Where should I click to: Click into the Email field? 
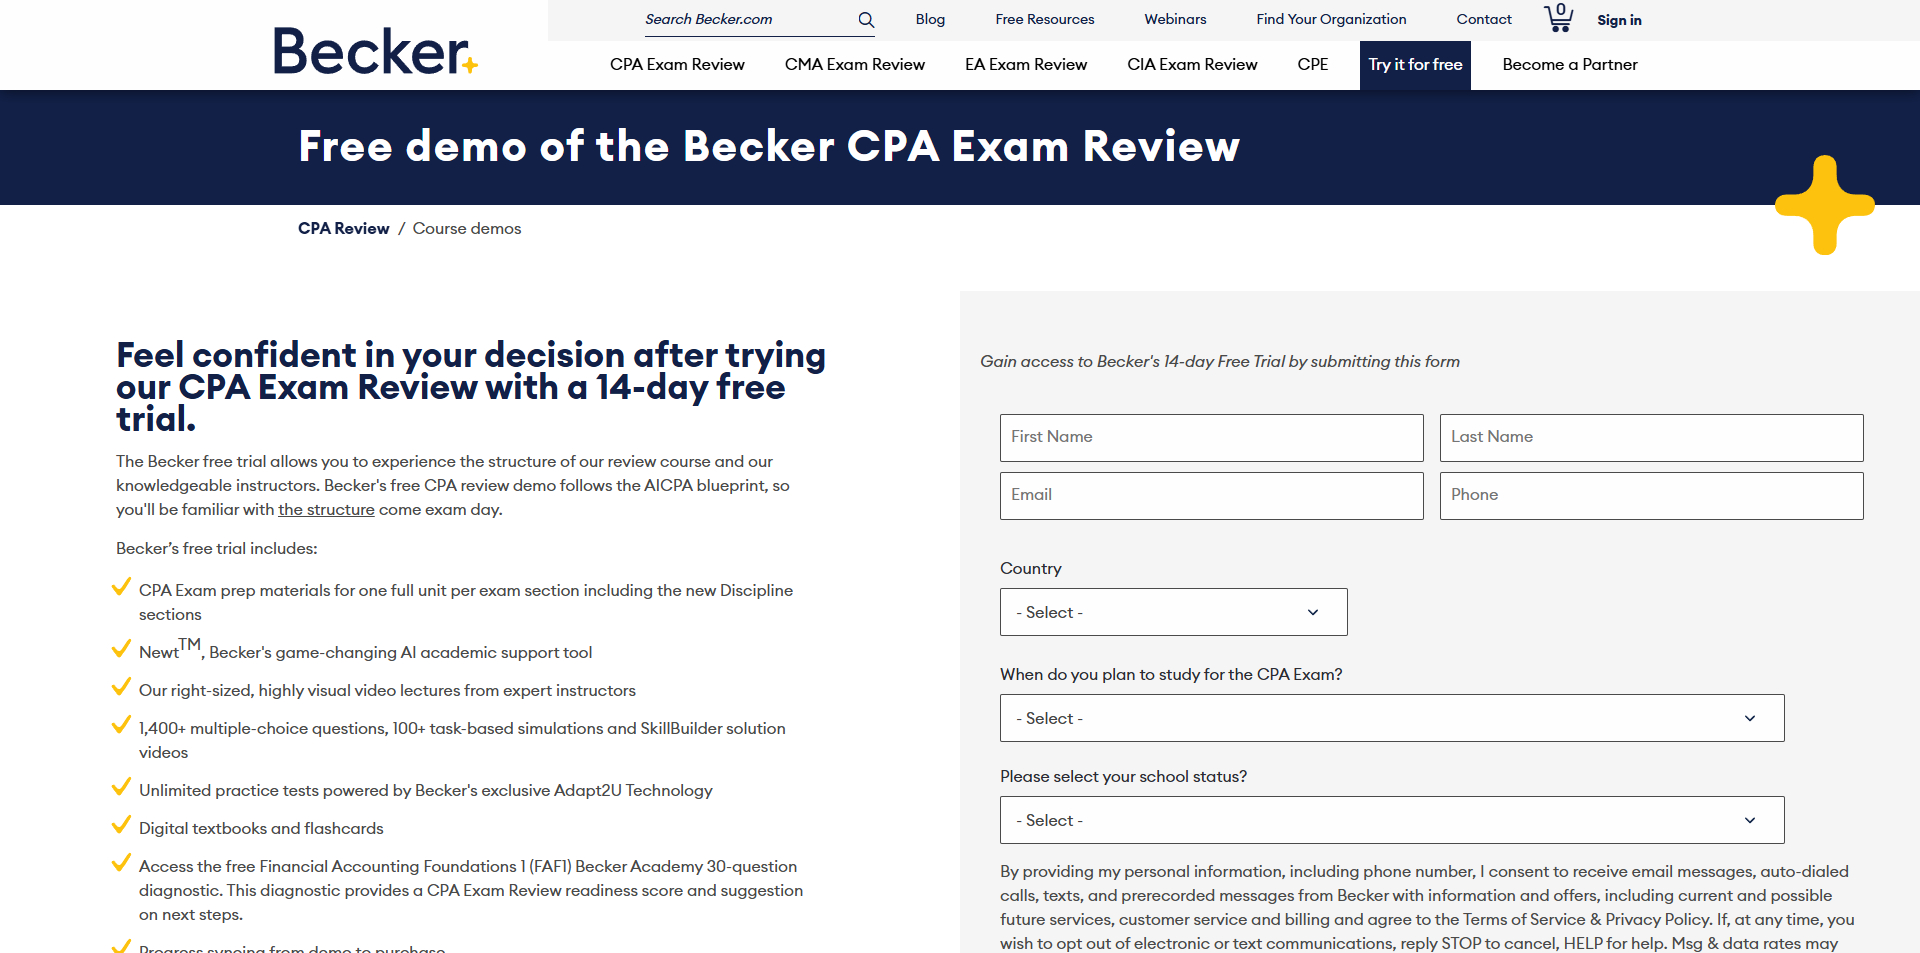pyautogui.click(x=1211, y=496)
